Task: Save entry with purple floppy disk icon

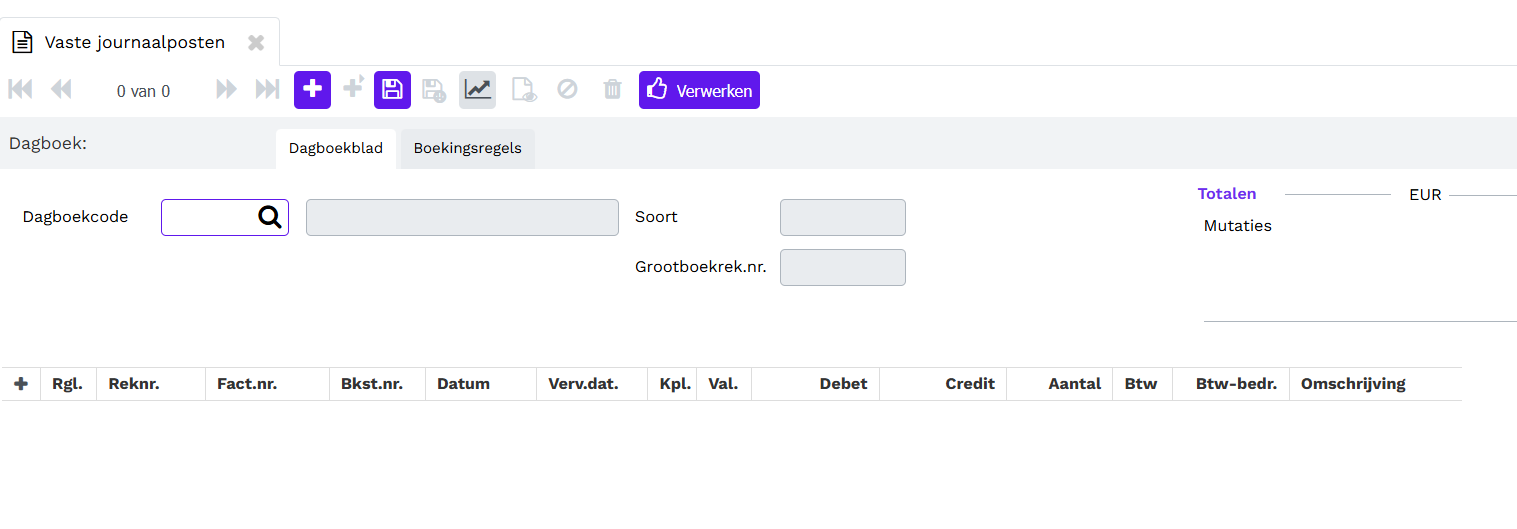Action: pos(392,90)
